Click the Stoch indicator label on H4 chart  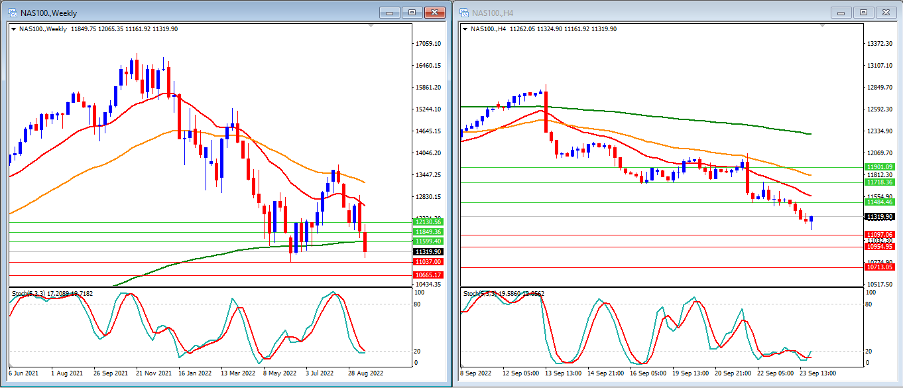tap(504, 293)
